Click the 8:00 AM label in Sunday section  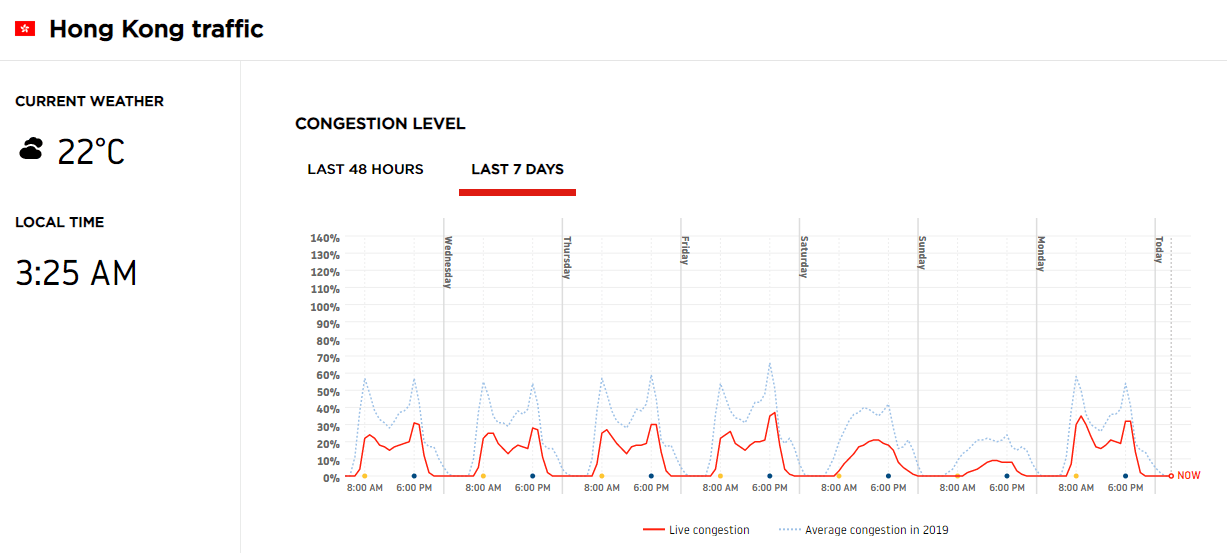pyautogui.click(x=957, y=488)
